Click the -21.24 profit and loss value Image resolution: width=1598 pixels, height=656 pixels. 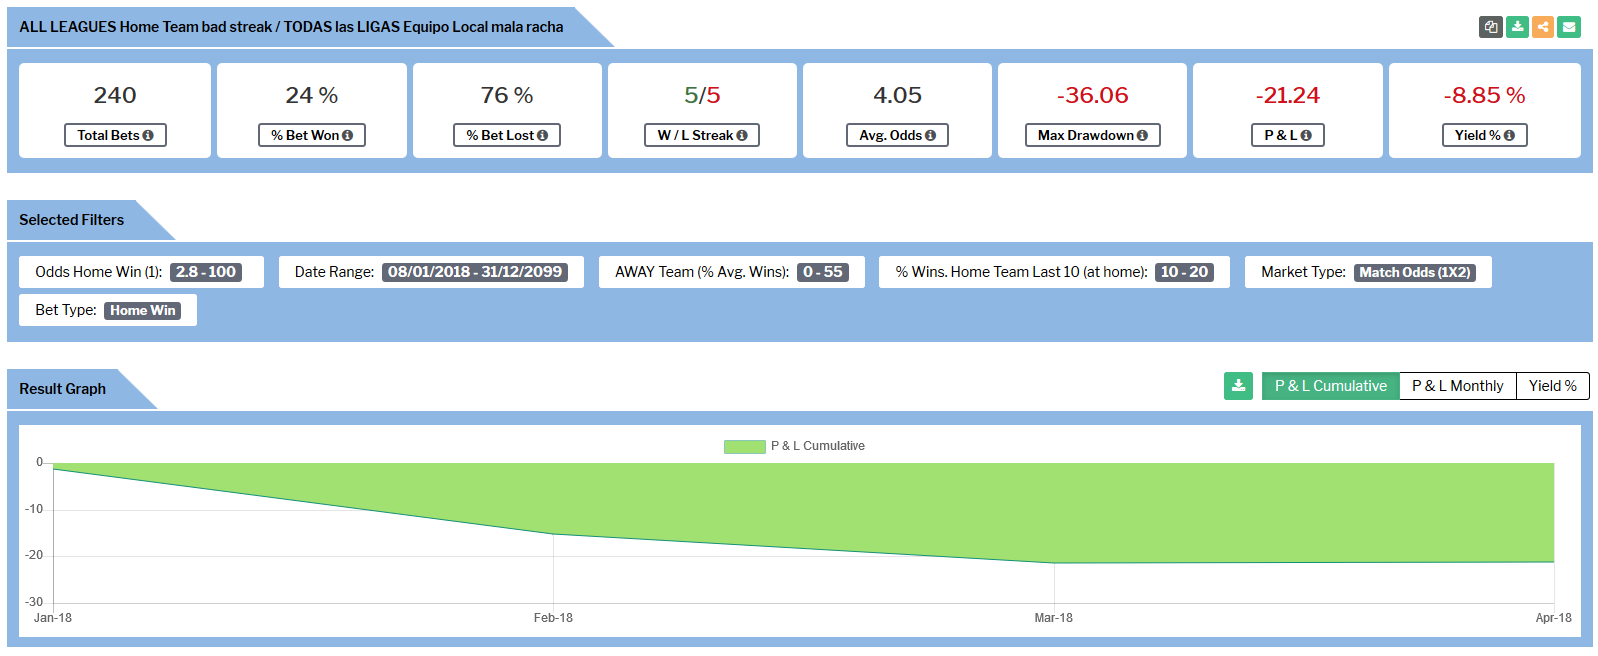click(1288, 95)
